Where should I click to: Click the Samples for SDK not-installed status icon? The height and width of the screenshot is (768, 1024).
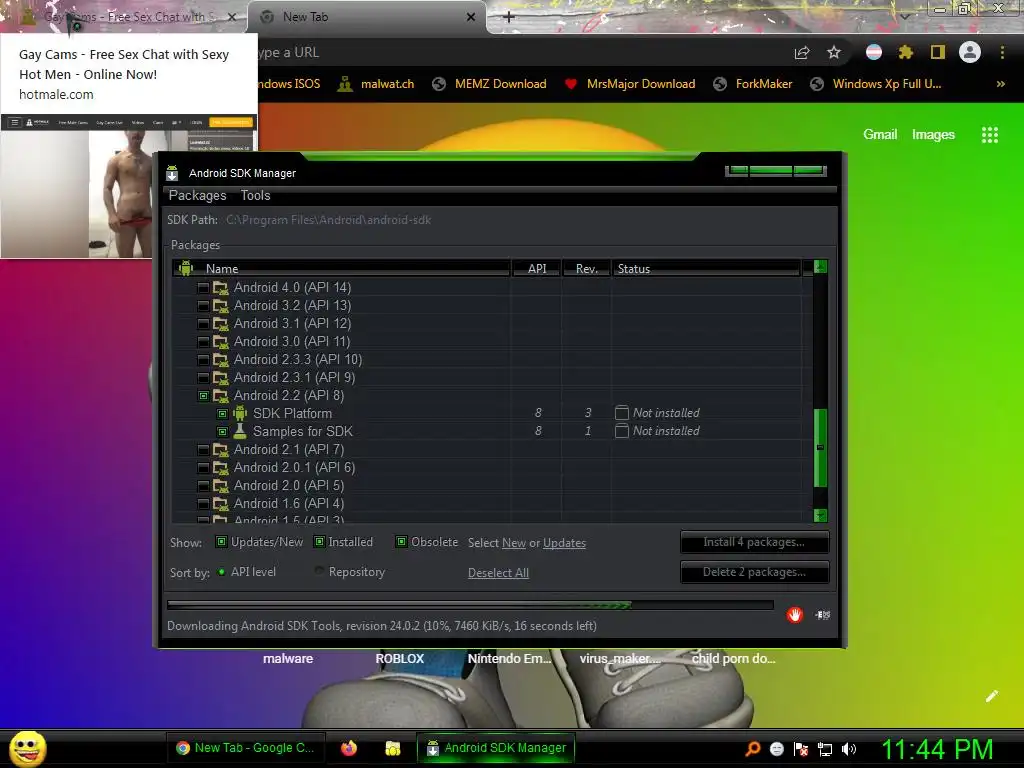[x=622, y=431]
